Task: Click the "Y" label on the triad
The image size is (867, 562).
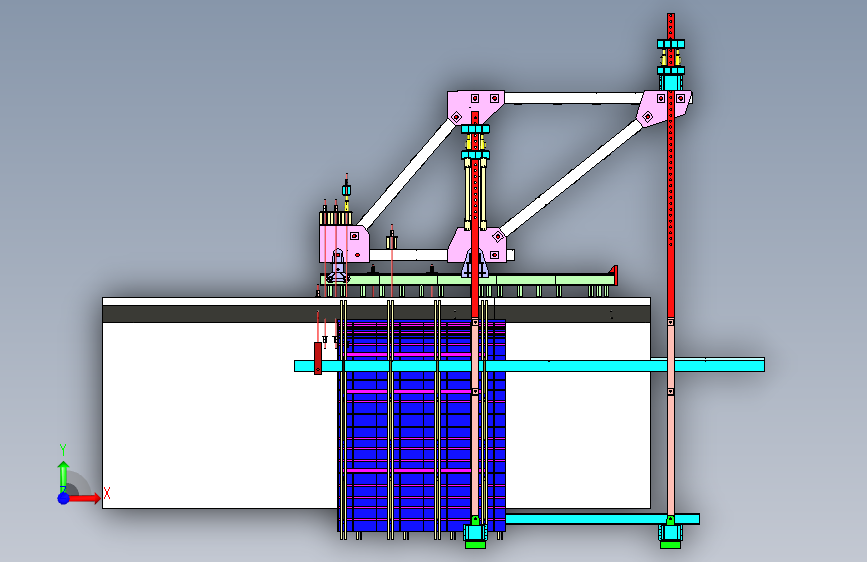Action: pos(63,449)
